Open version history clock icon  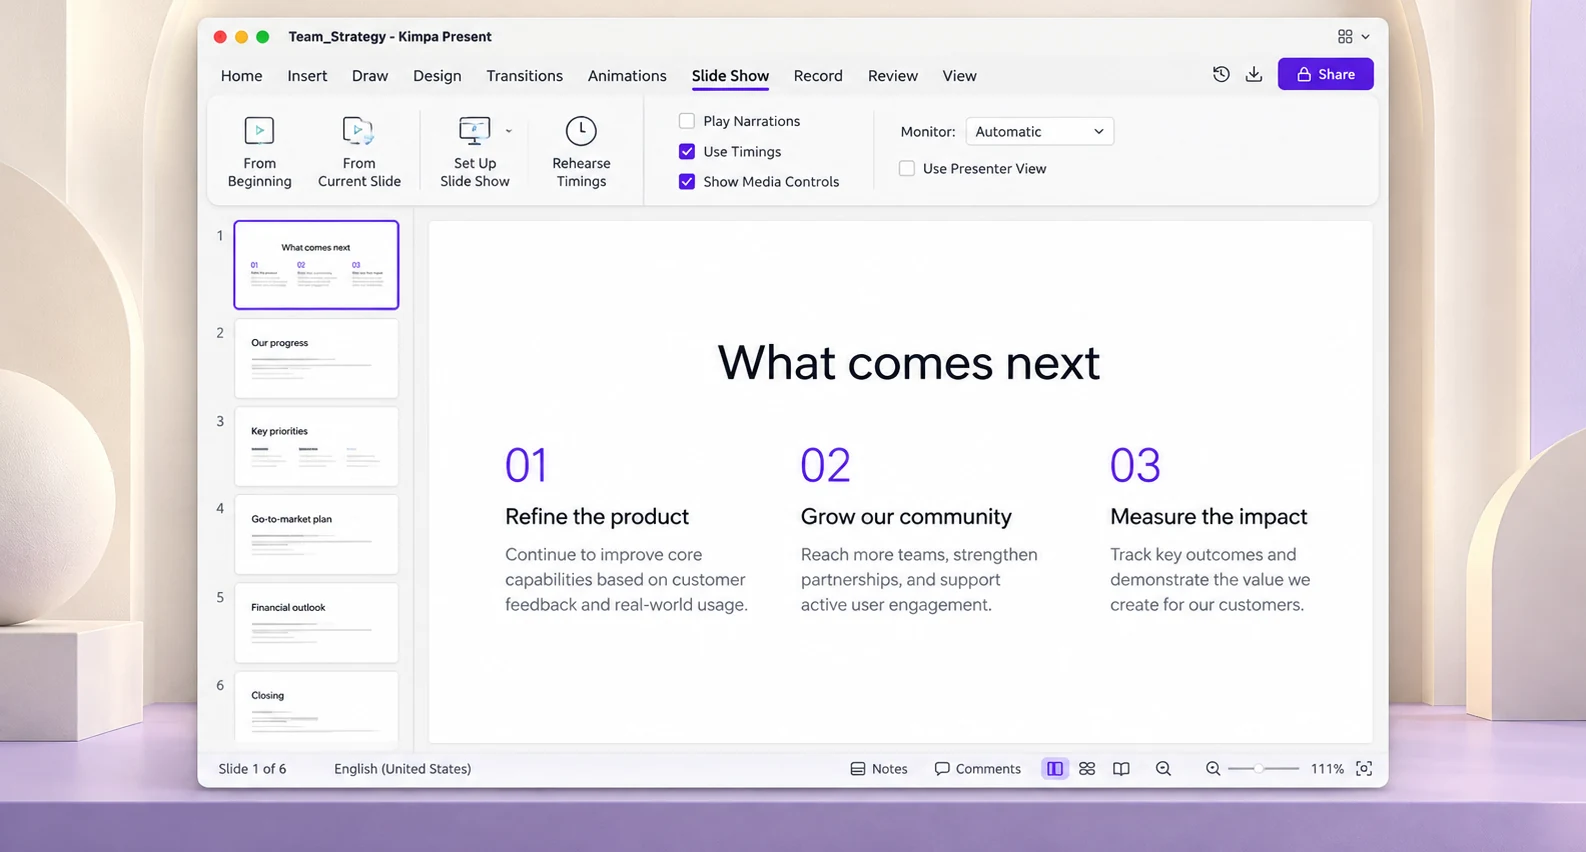click(x=1221, y=74)
